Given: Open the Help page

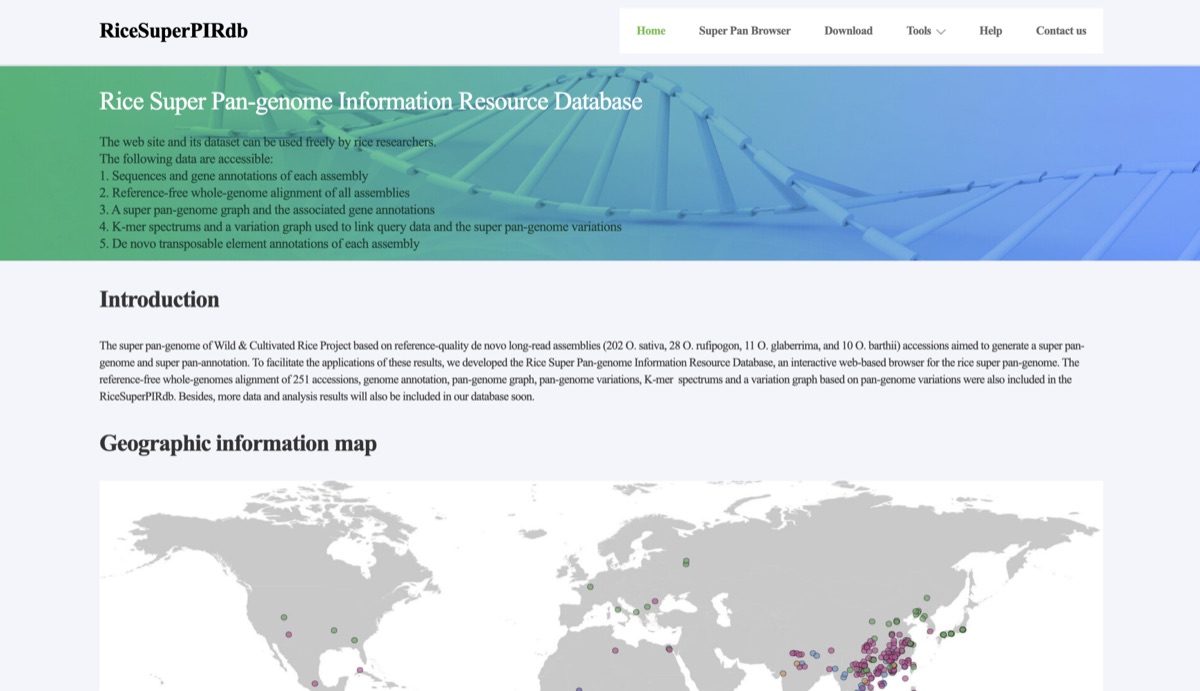Looking at the screenshot, I should click(990, 31).
